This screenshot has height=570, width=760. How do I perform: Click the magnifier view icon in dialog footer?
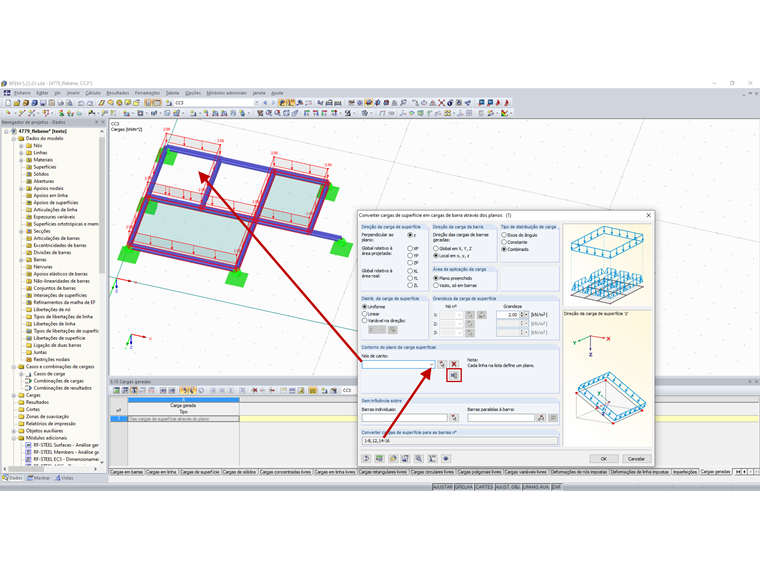[x=419, y=459]
